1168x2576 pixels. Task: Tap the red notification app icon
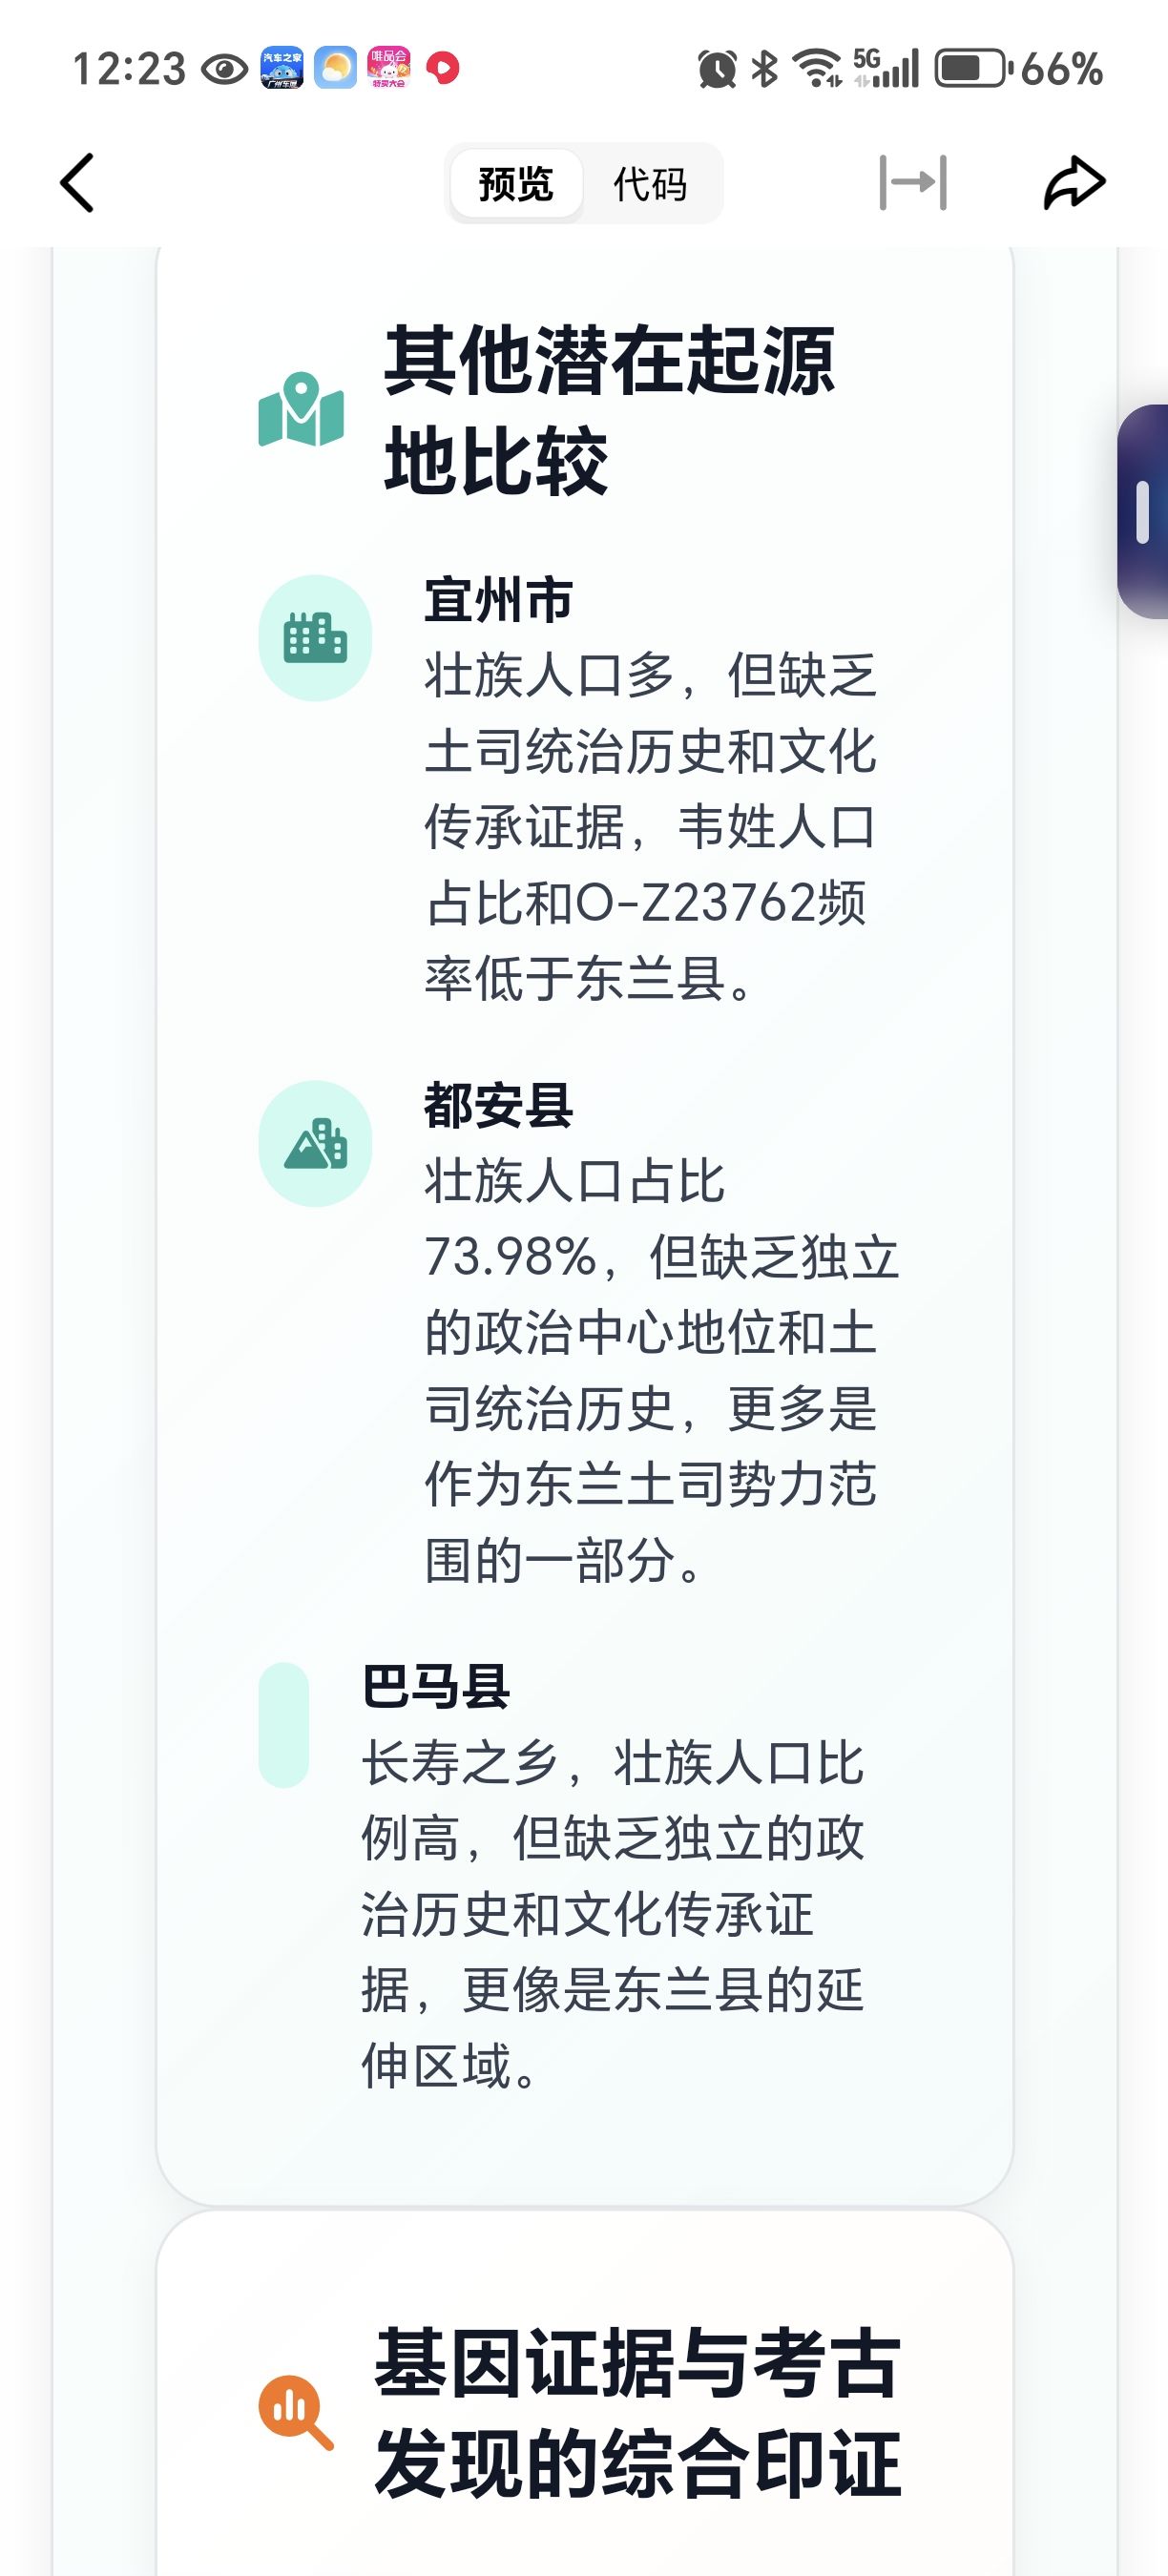click(x=443, y=69)
